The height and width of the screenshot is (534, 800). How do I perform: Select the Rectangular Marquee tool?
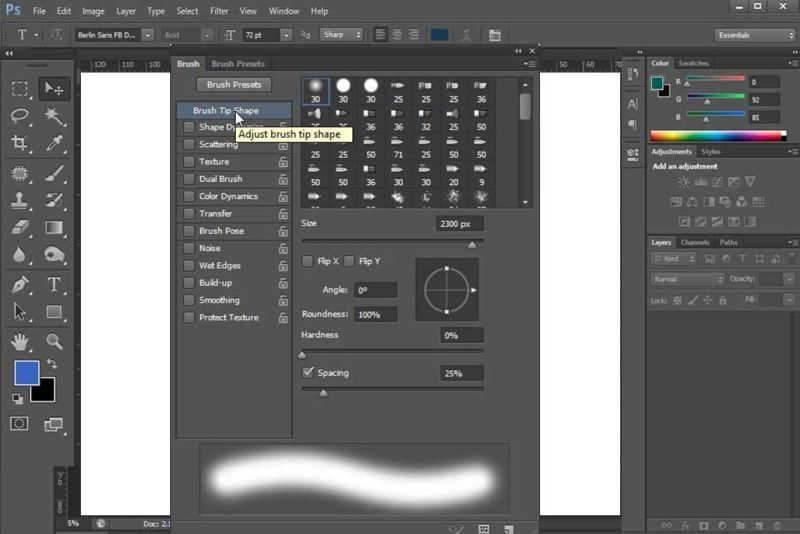(x=19, y=89)
